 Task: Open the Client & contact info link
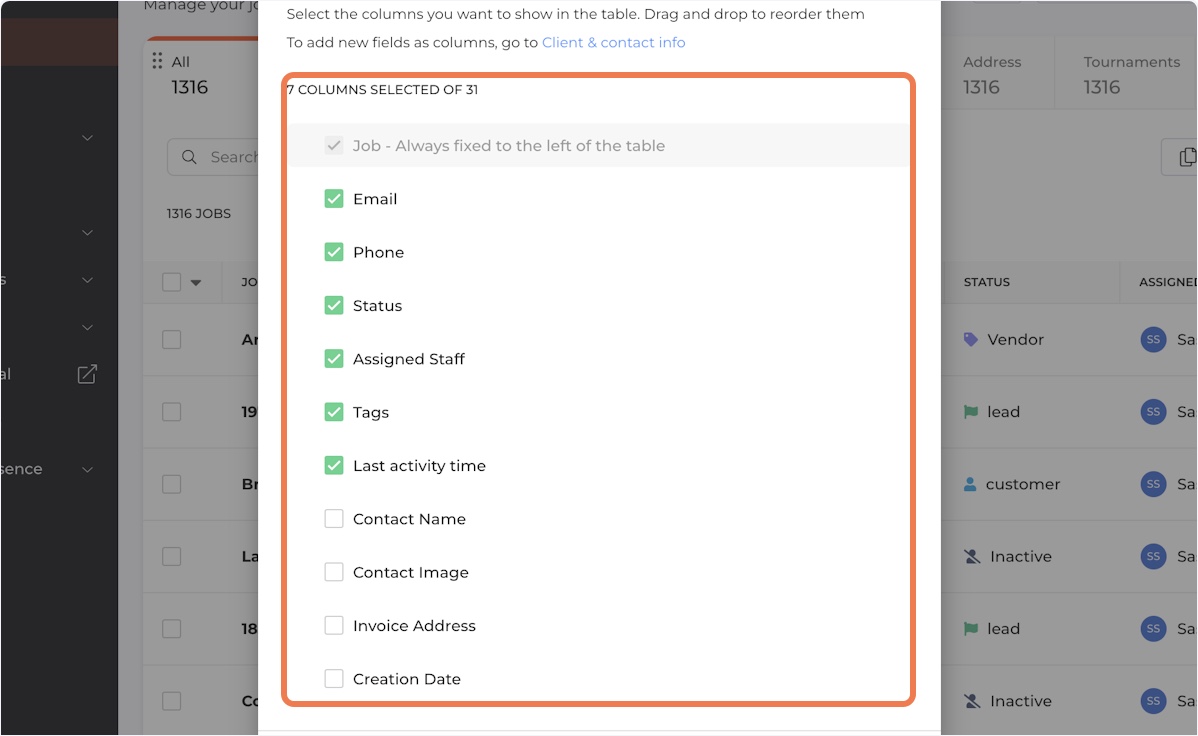pos(614,43)
